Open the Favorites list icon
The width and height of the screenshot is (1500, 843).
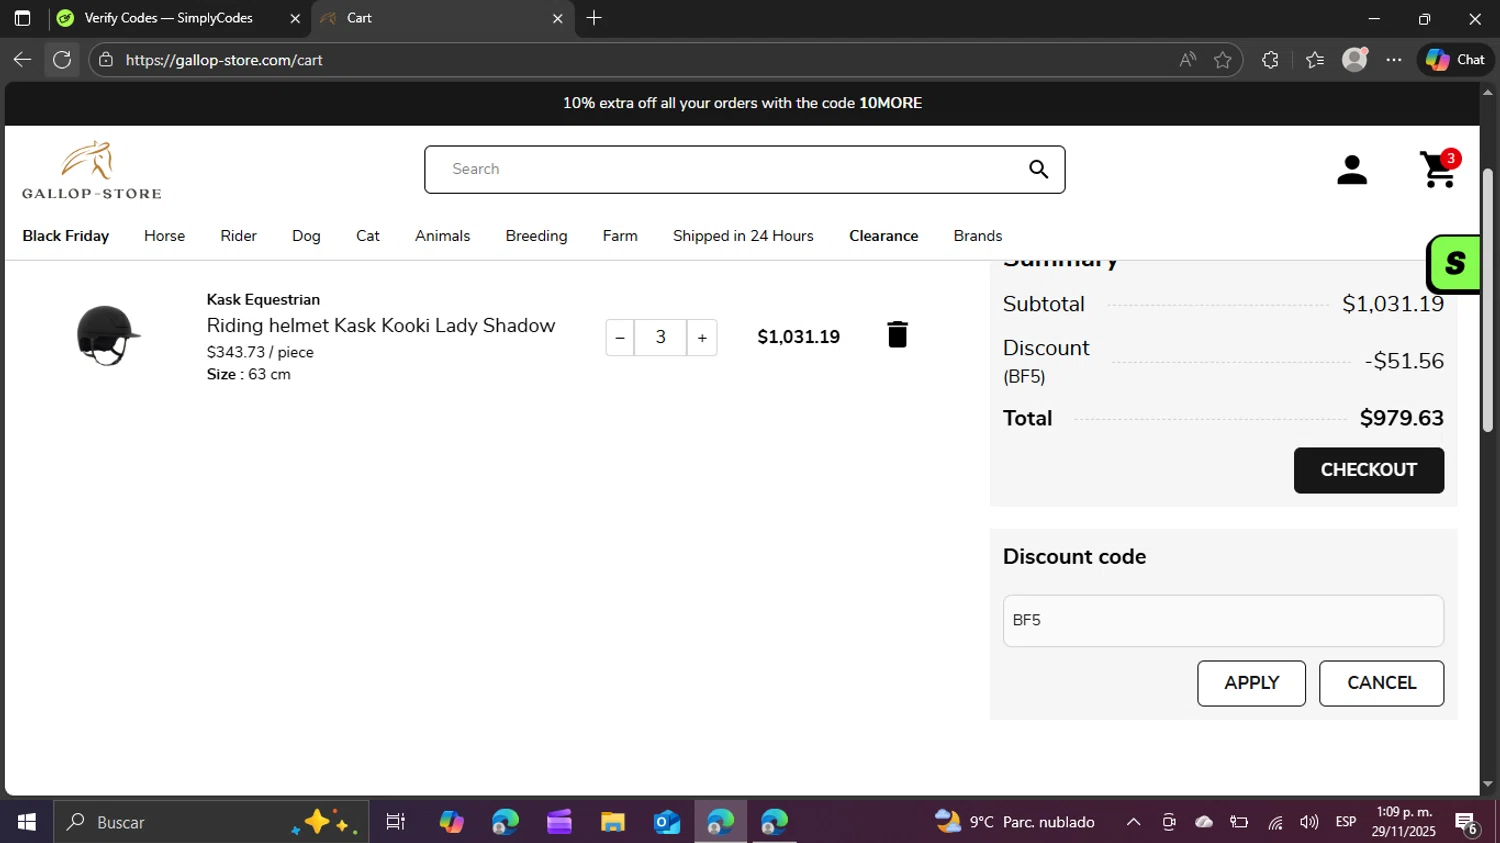pyautogui.click(x=1315, y=60)
